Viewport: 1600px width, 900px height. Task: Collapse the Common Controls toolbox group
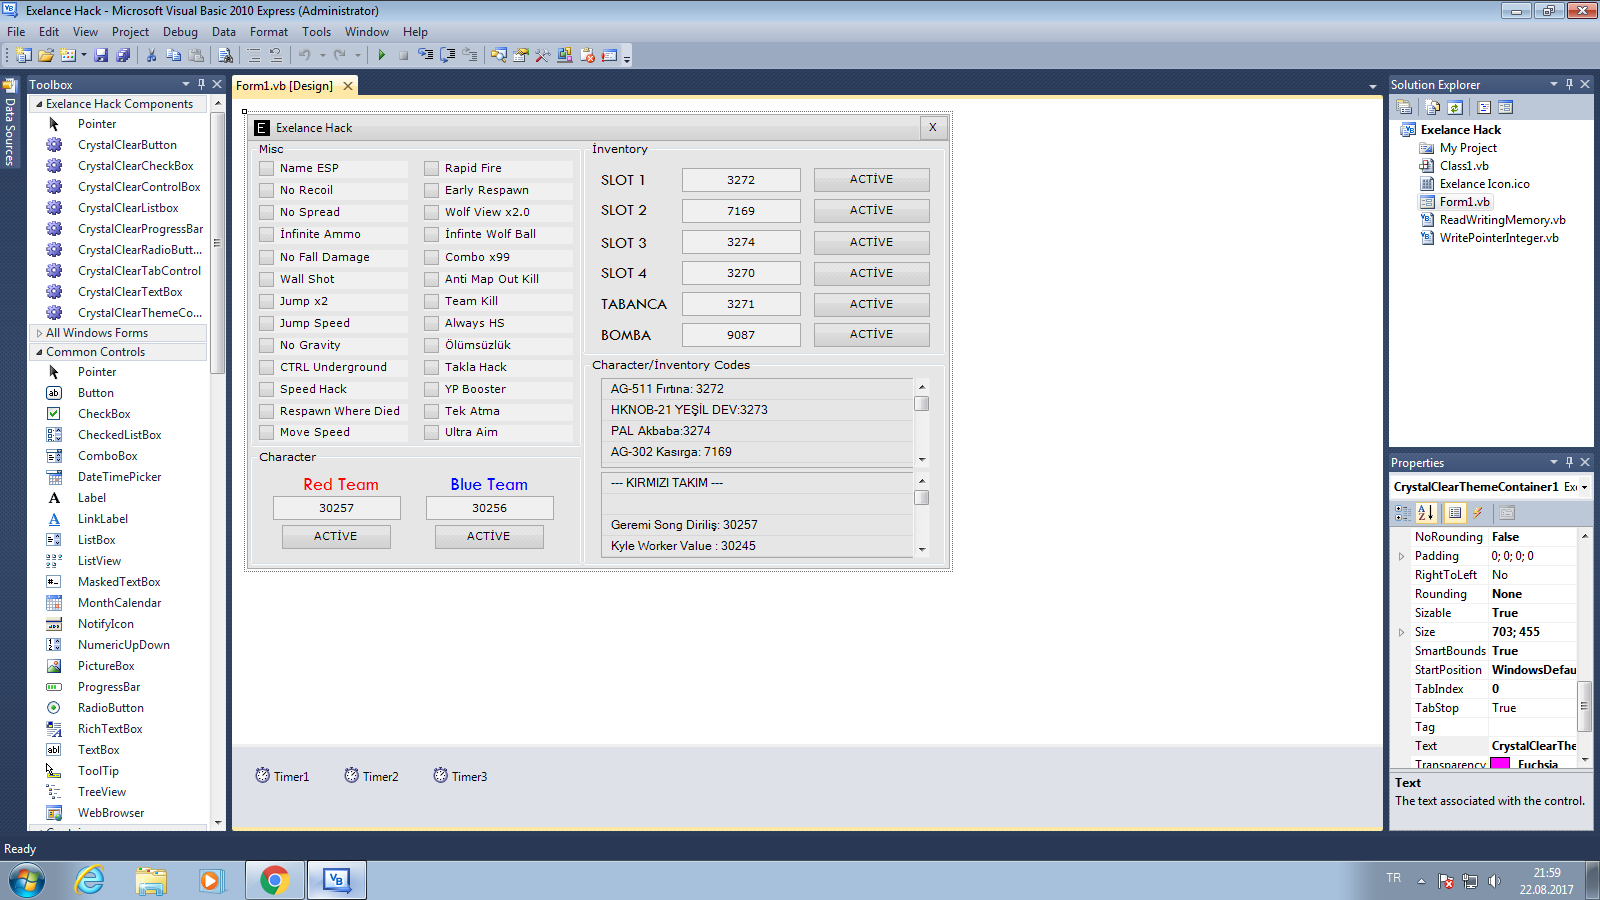pyautogui.click(x=39, y=352)
